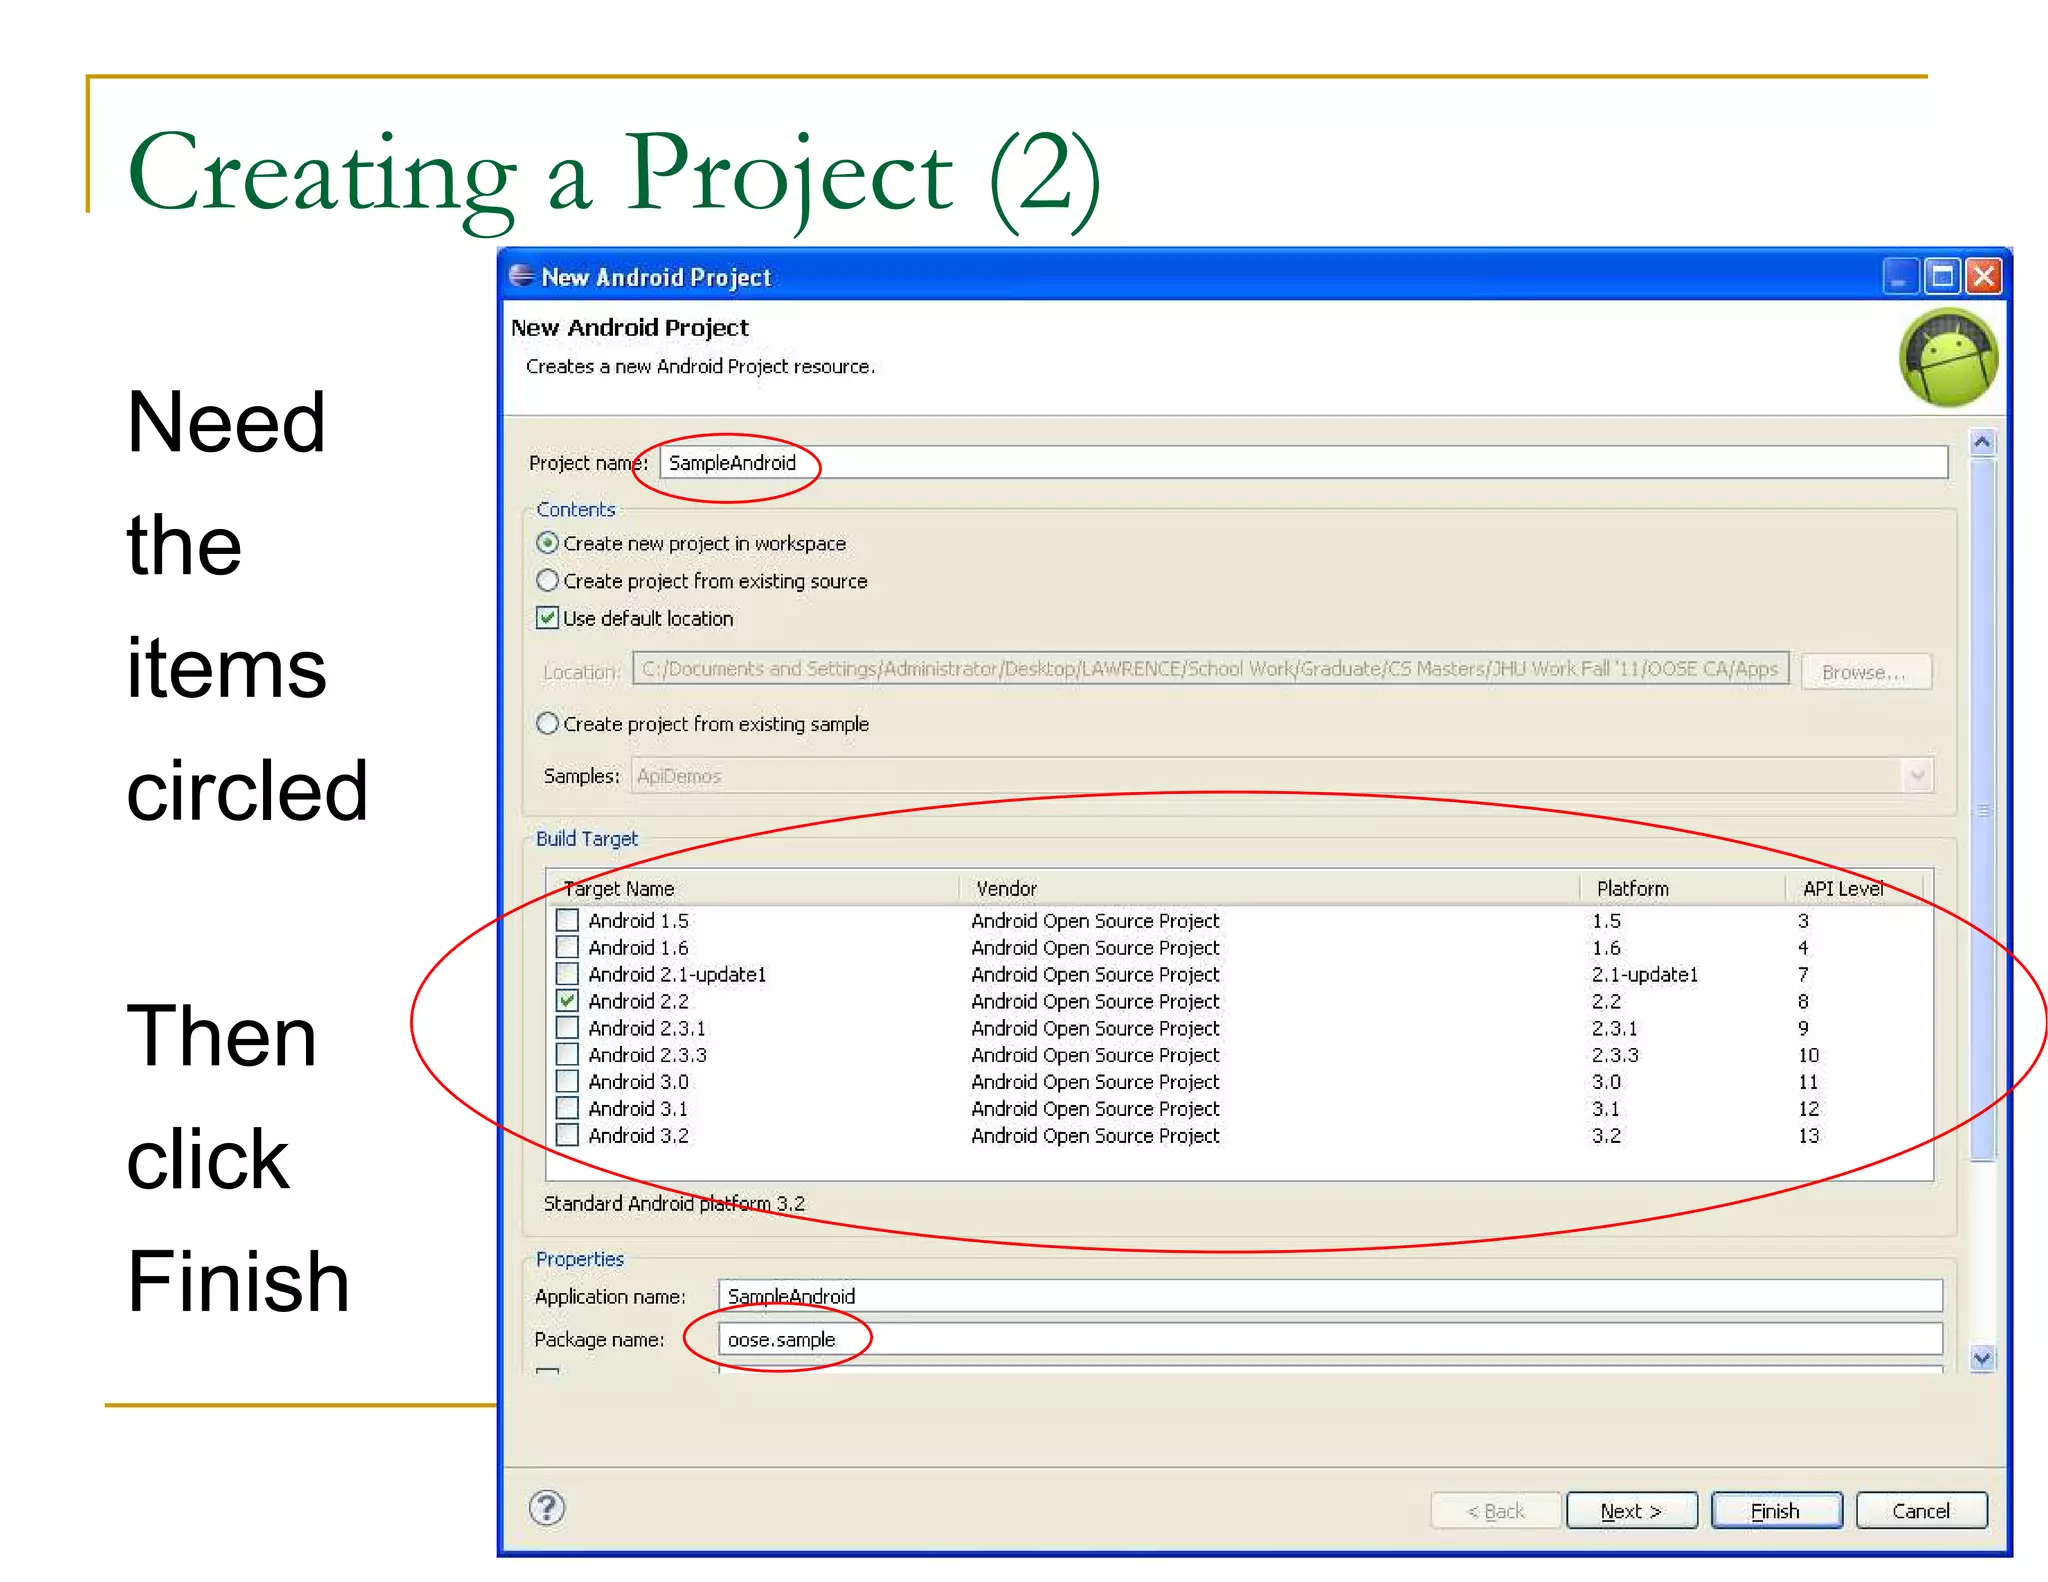2048x1582 pixels.
Task: Click the help question mark icon
Action: click(x=547, y=1507)
